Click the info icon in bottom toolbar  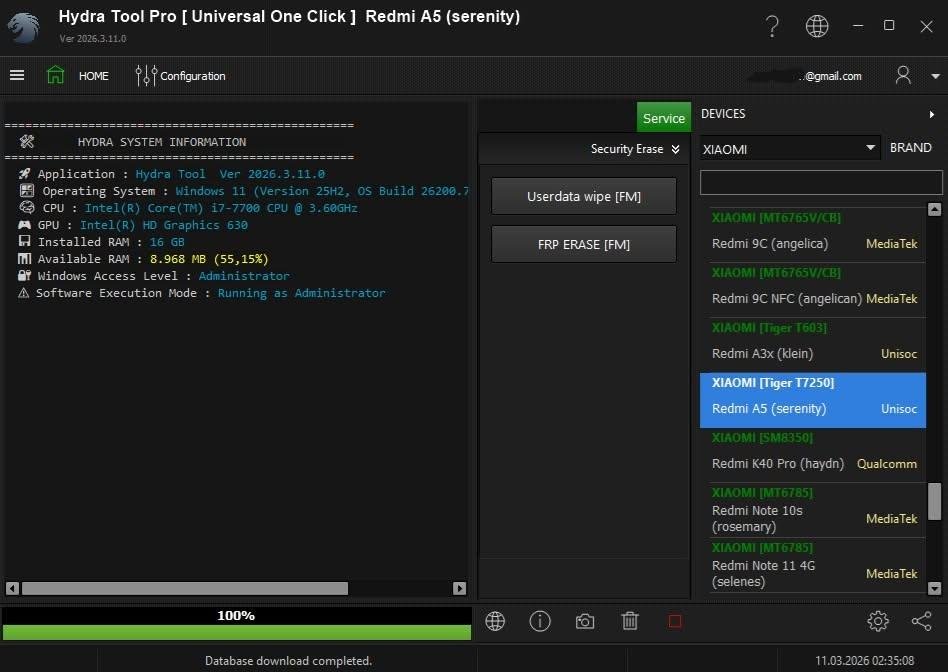coord(540,621)
